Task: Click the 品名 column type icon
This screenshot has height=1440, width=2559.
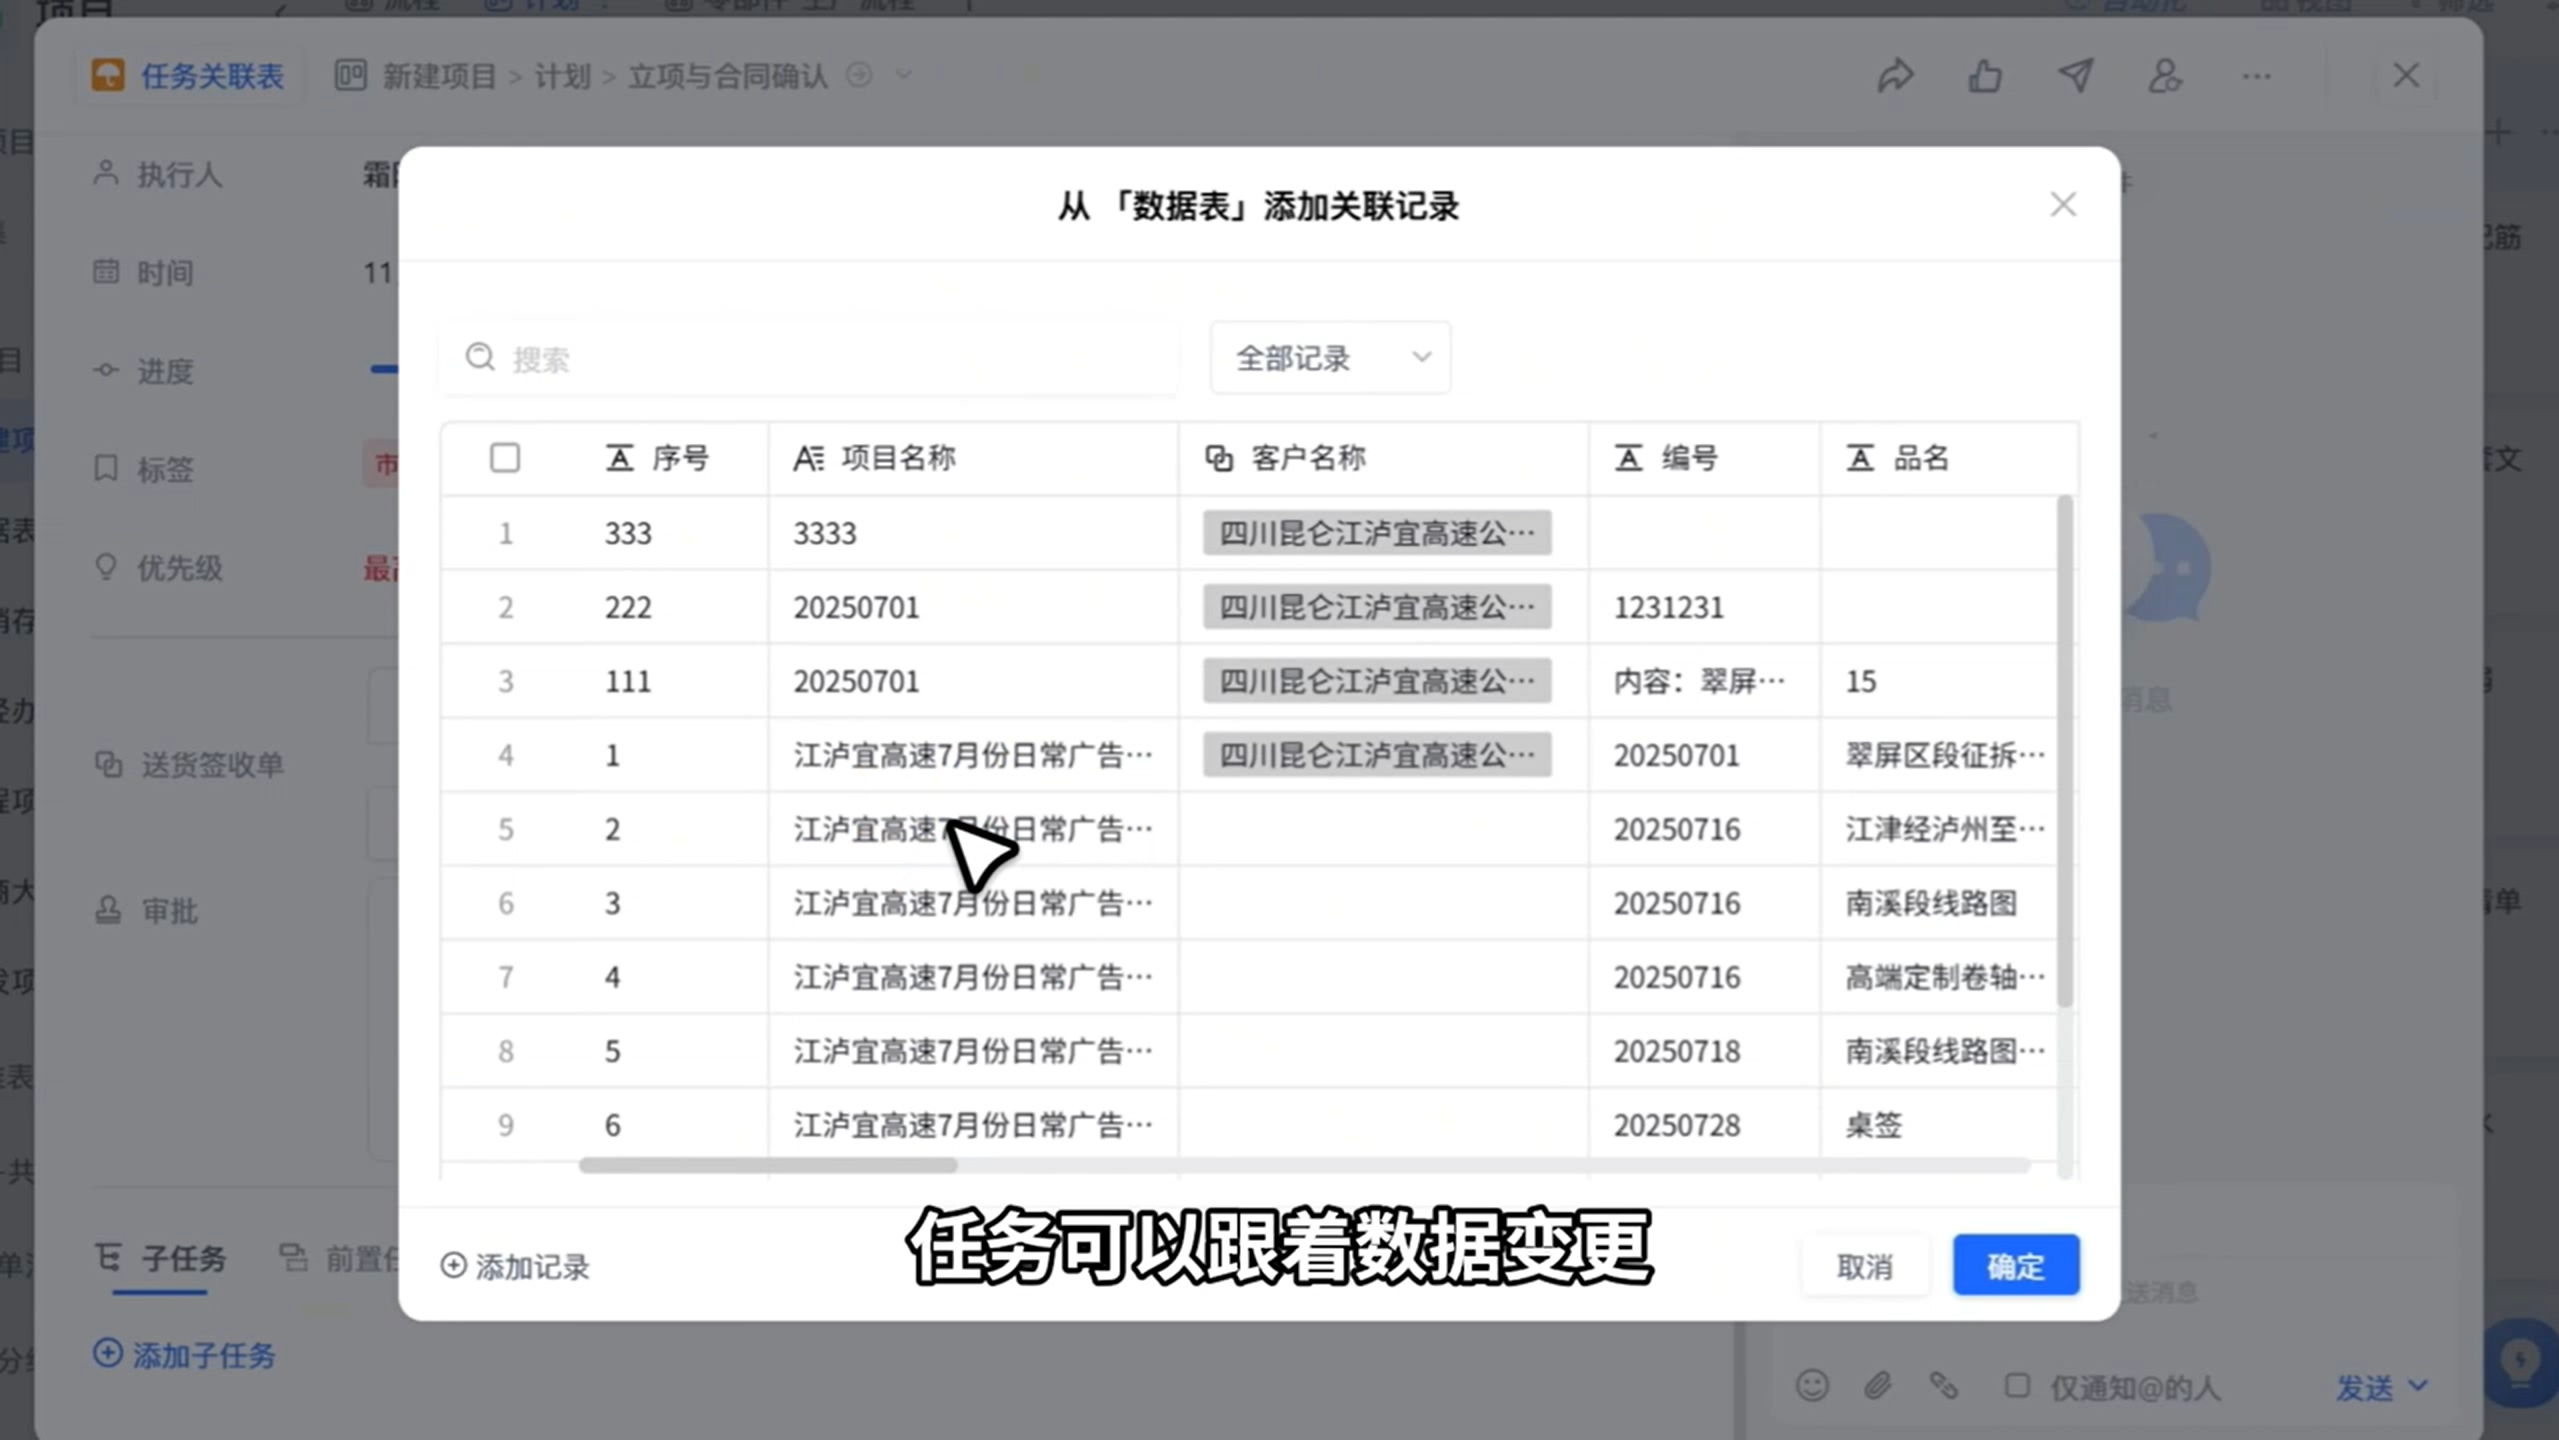Action: coord(1860,458)
